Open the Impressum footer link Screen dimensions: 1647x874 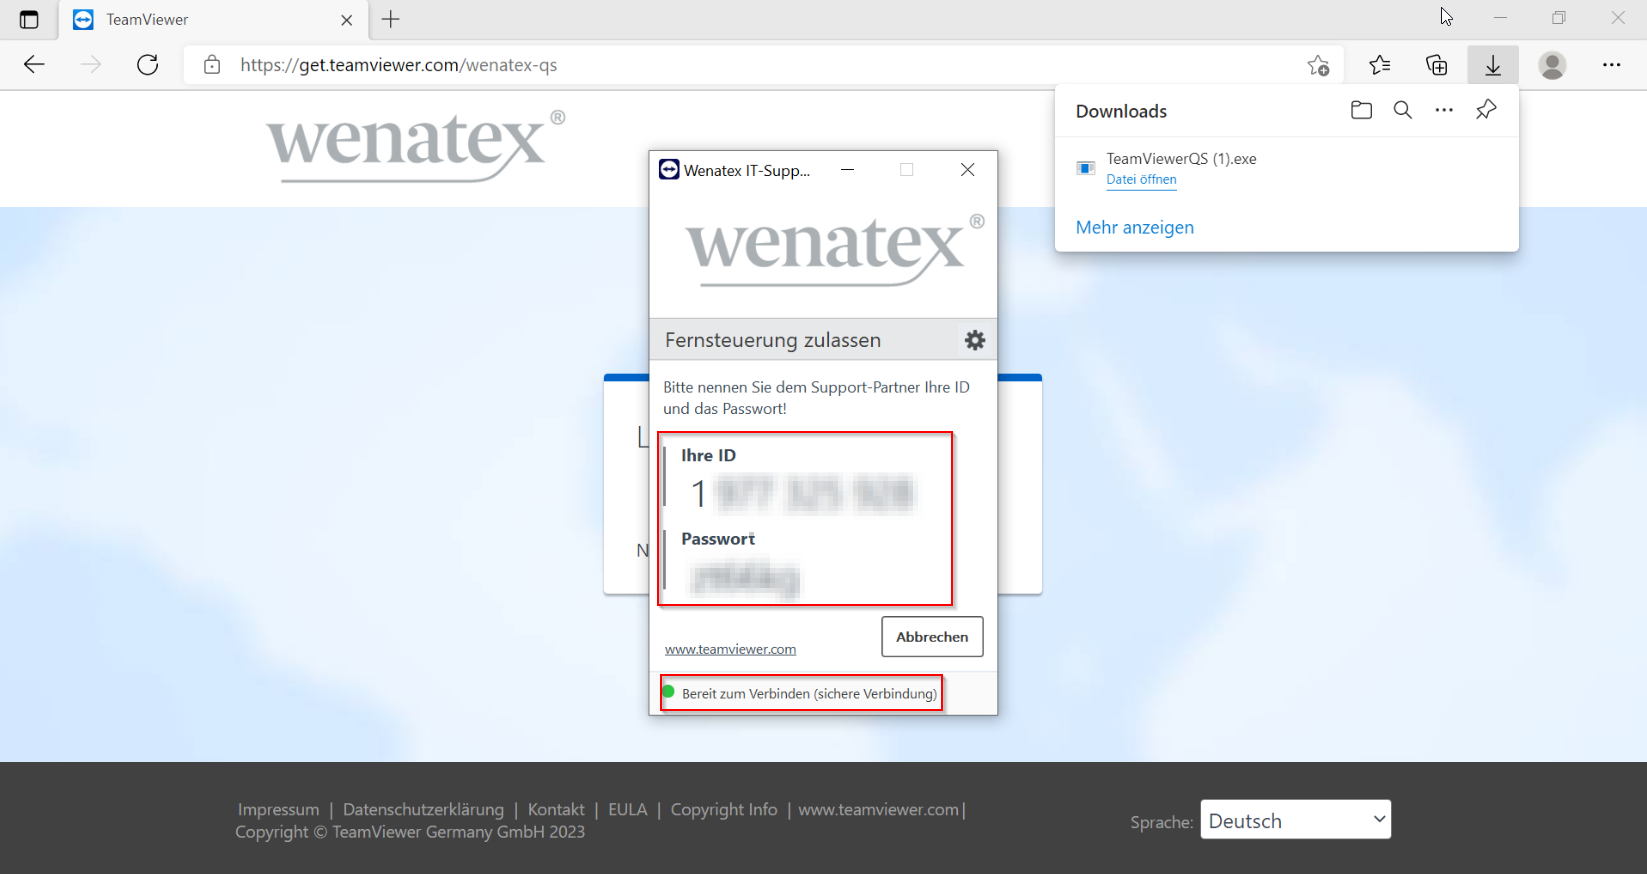coord(278,809)
